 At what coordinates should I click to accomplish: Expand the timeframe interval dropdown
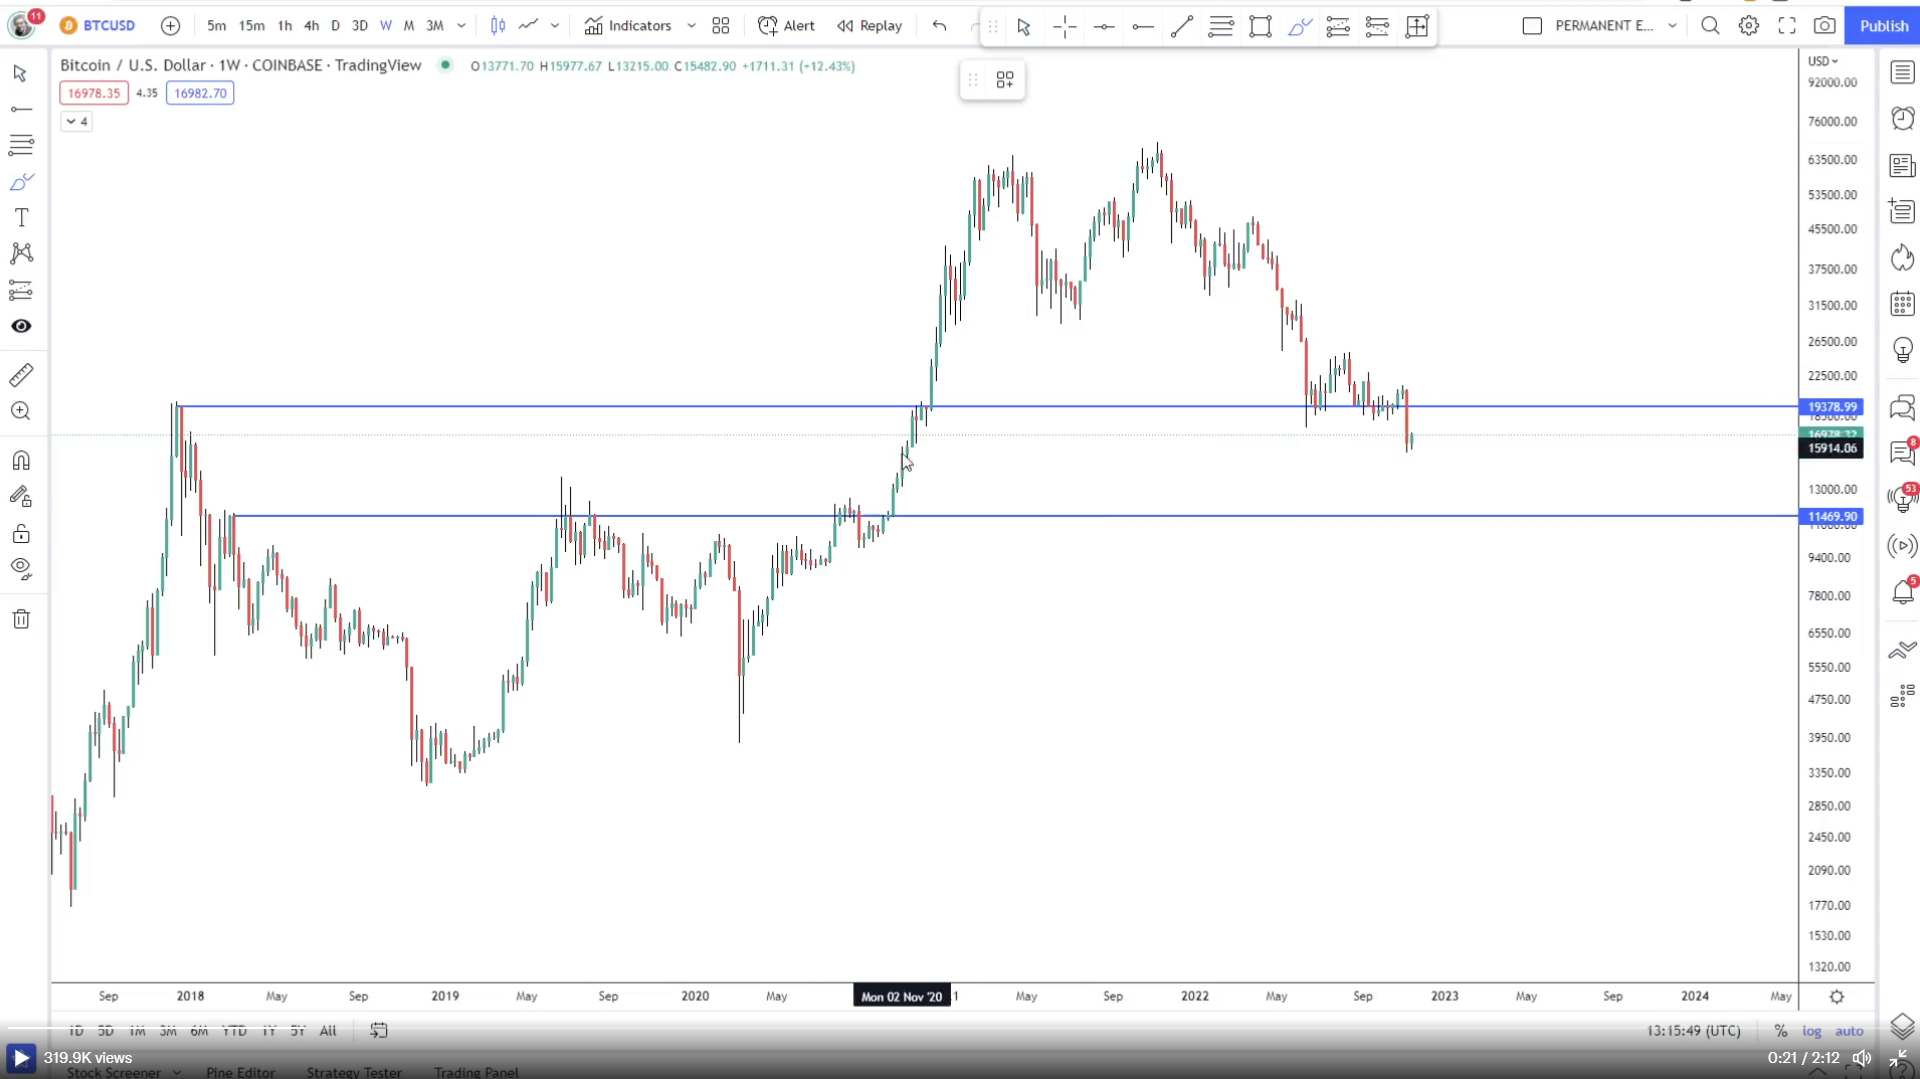click(x=461, y=26)
